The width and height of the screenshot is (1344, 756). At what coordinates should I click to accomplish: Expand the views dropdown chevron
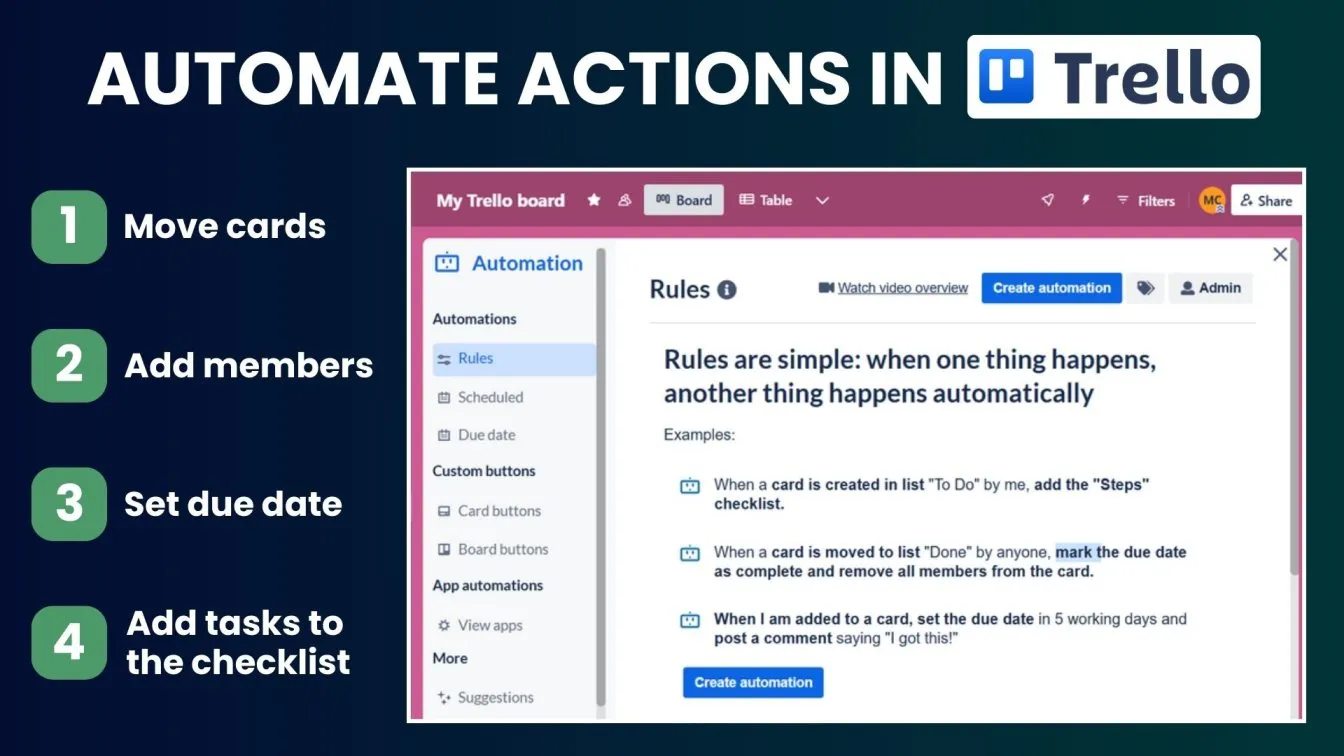[x=822, y=200]
